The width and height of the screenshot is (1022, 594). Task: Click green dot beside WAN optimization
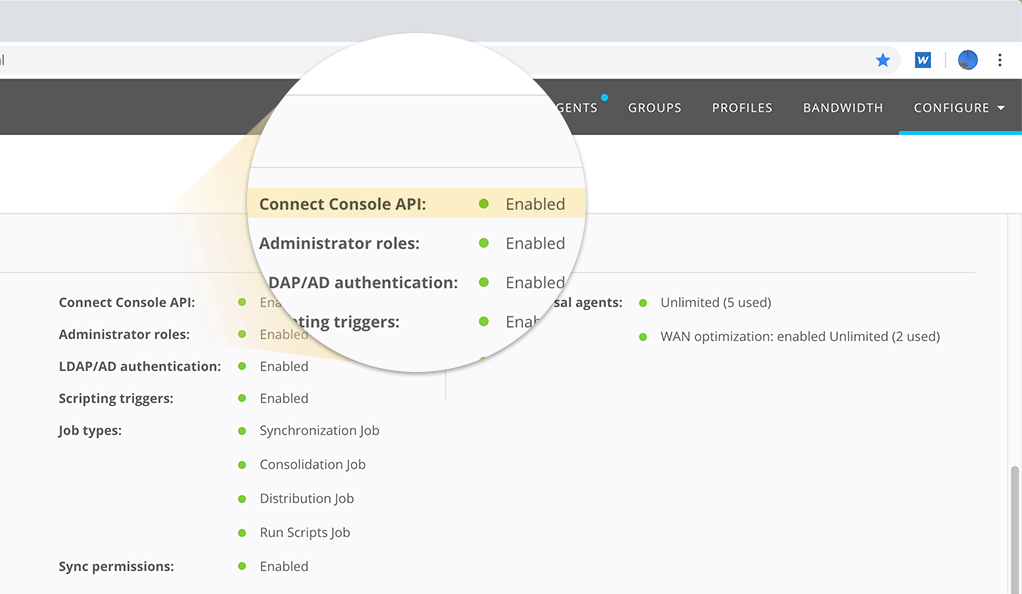643,337
